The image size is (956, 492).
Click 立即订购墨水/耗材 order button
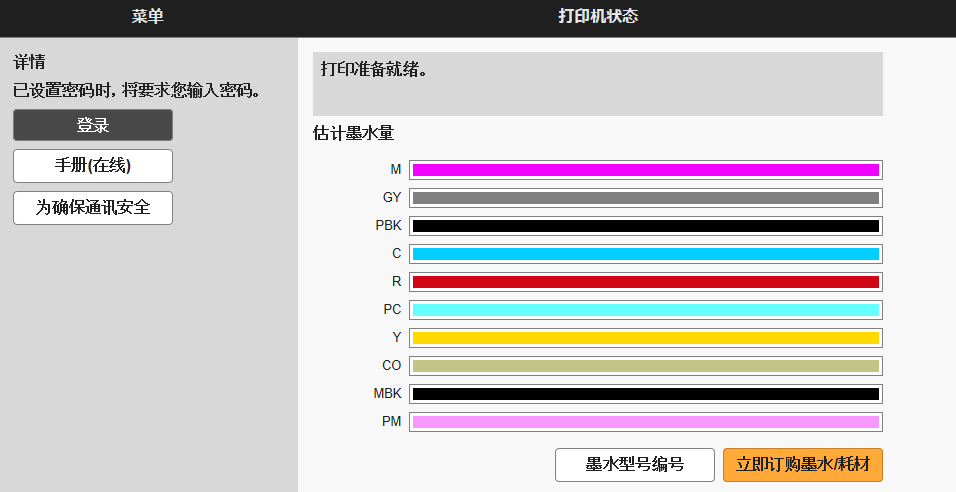(x=802, y=465)
